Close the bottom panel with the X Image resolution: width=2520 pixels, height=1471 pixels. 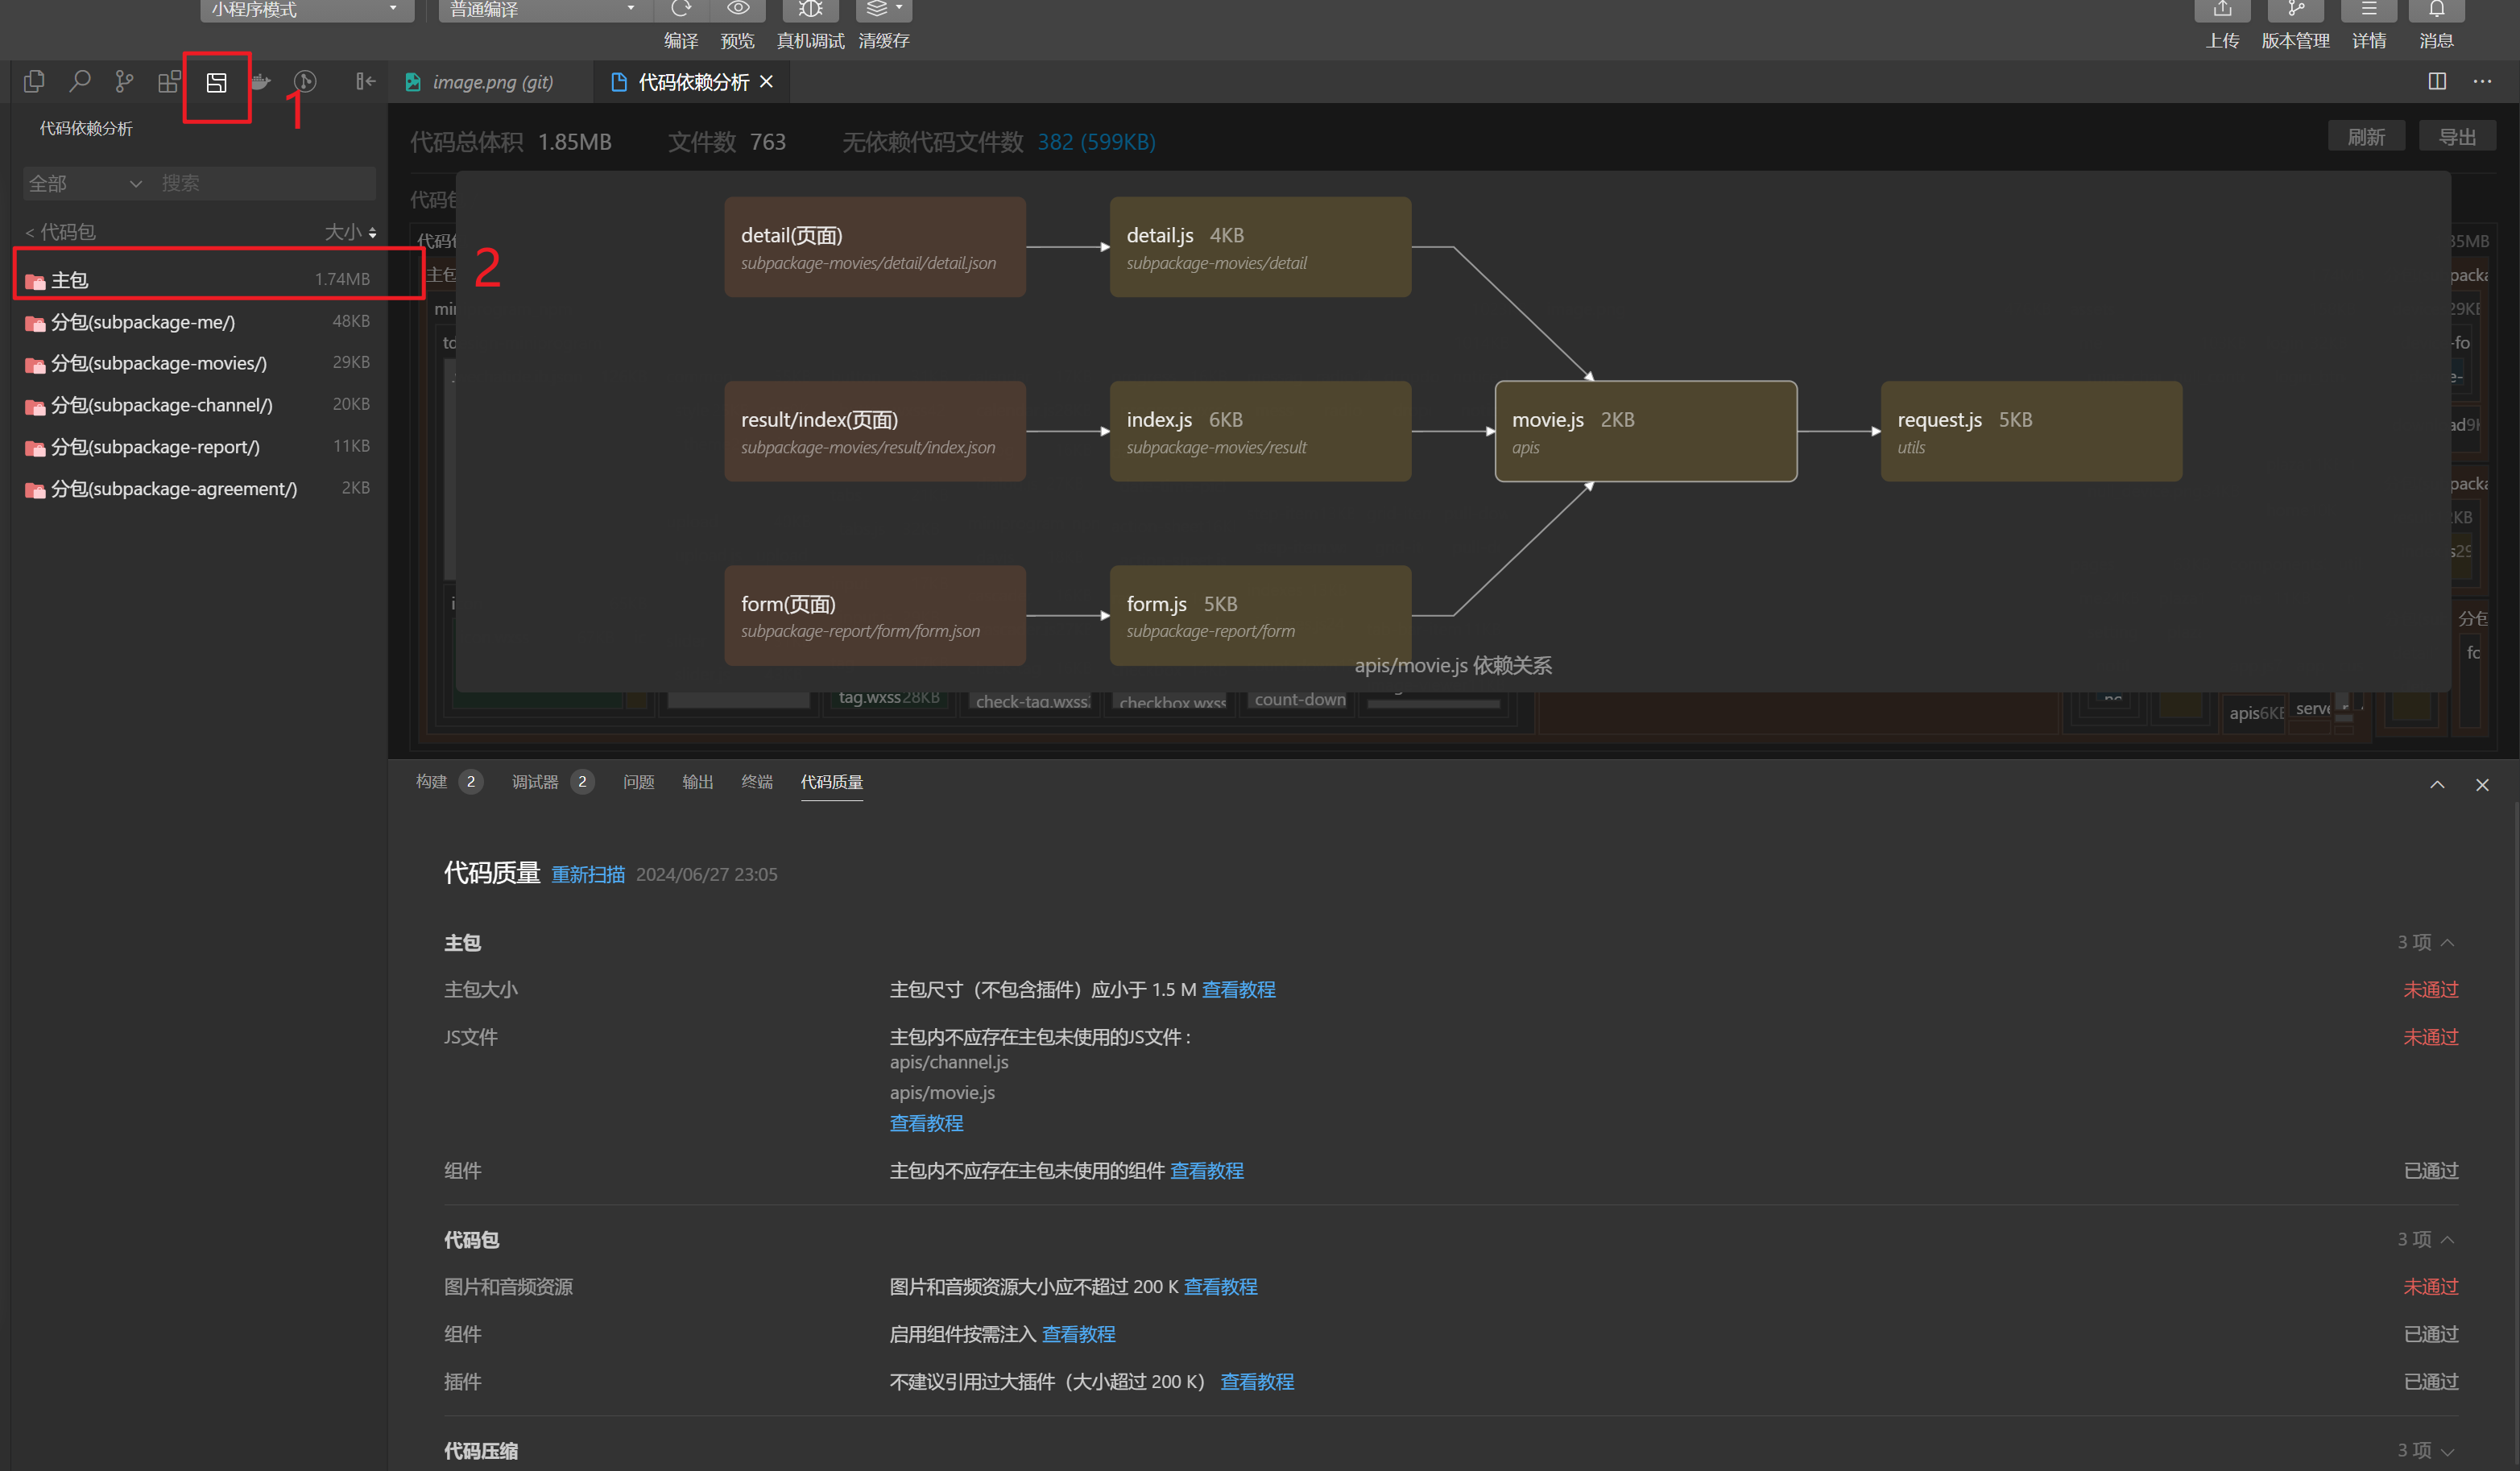[x=2482, y=784]
